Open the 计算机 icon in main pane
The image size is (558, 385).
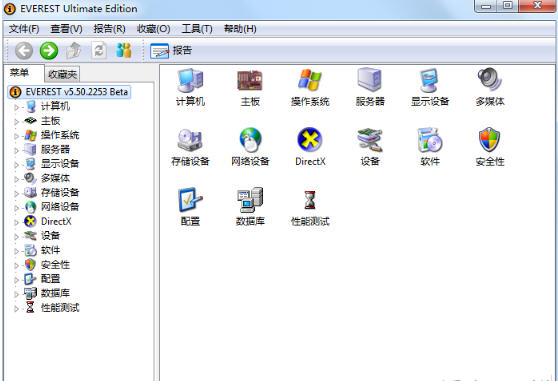pos(190,80)
